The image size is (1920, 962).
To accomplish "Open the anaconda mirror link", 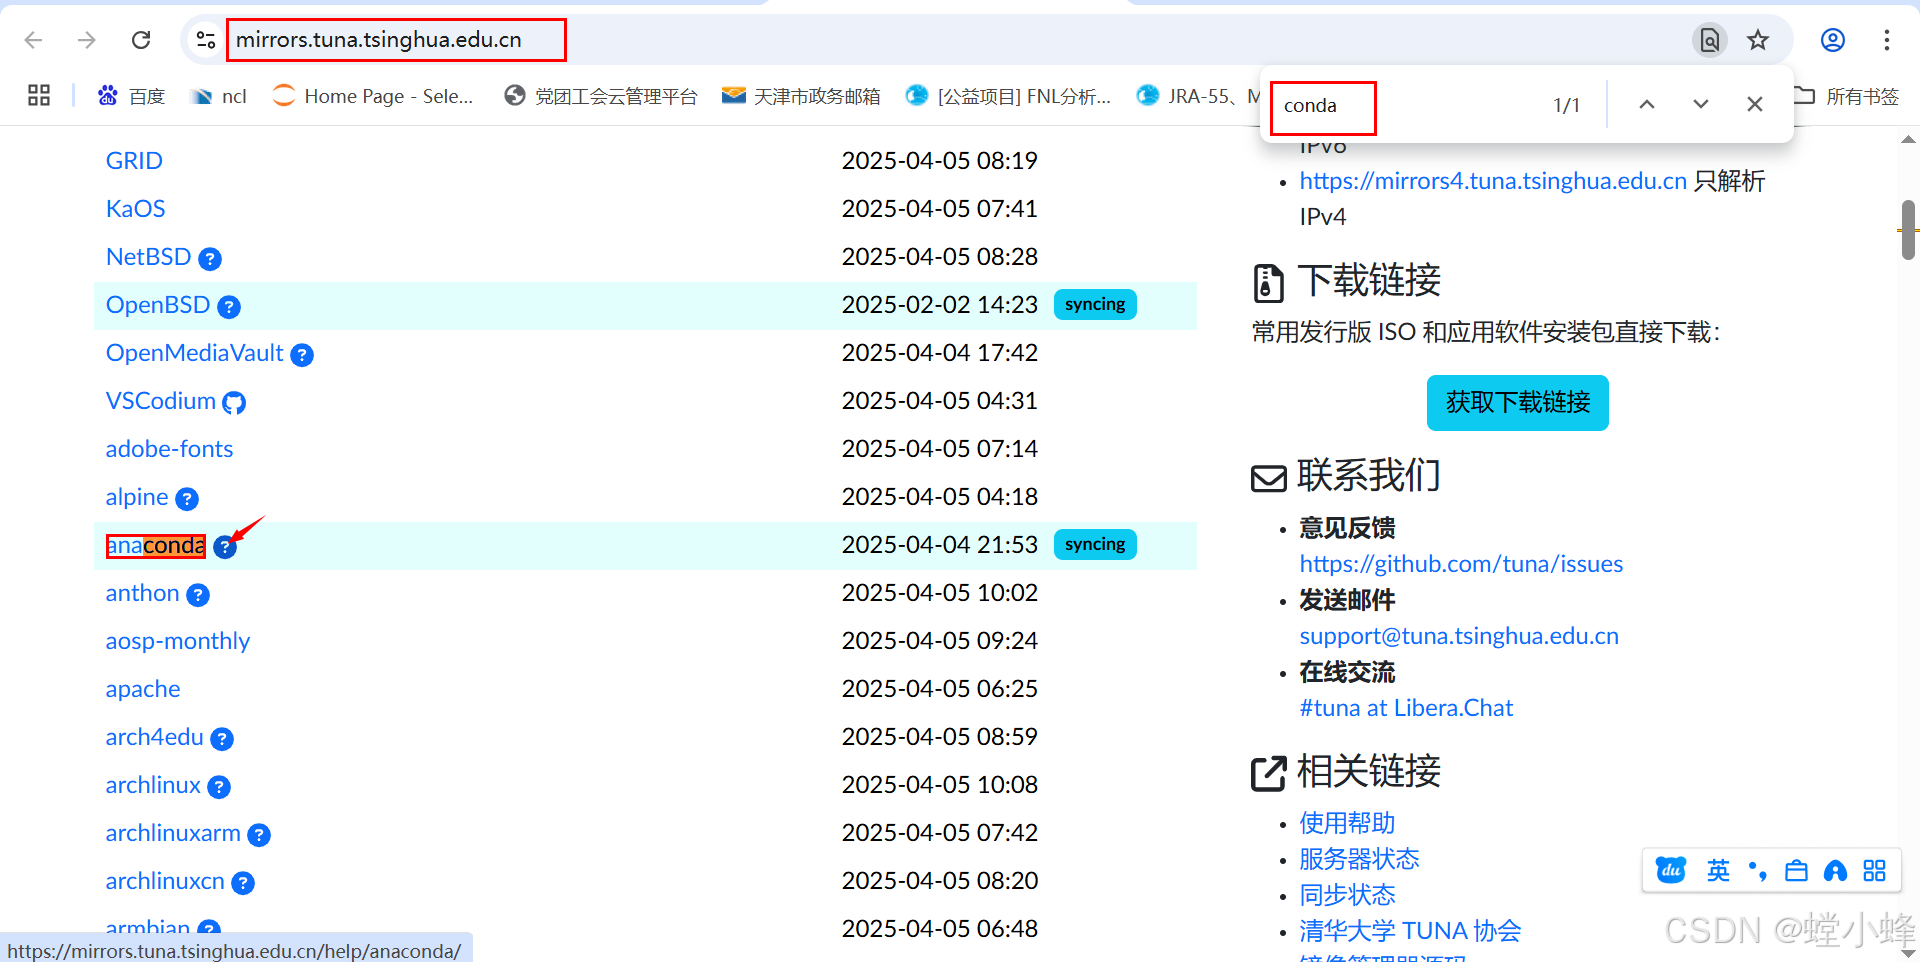I will pos(156,545).
